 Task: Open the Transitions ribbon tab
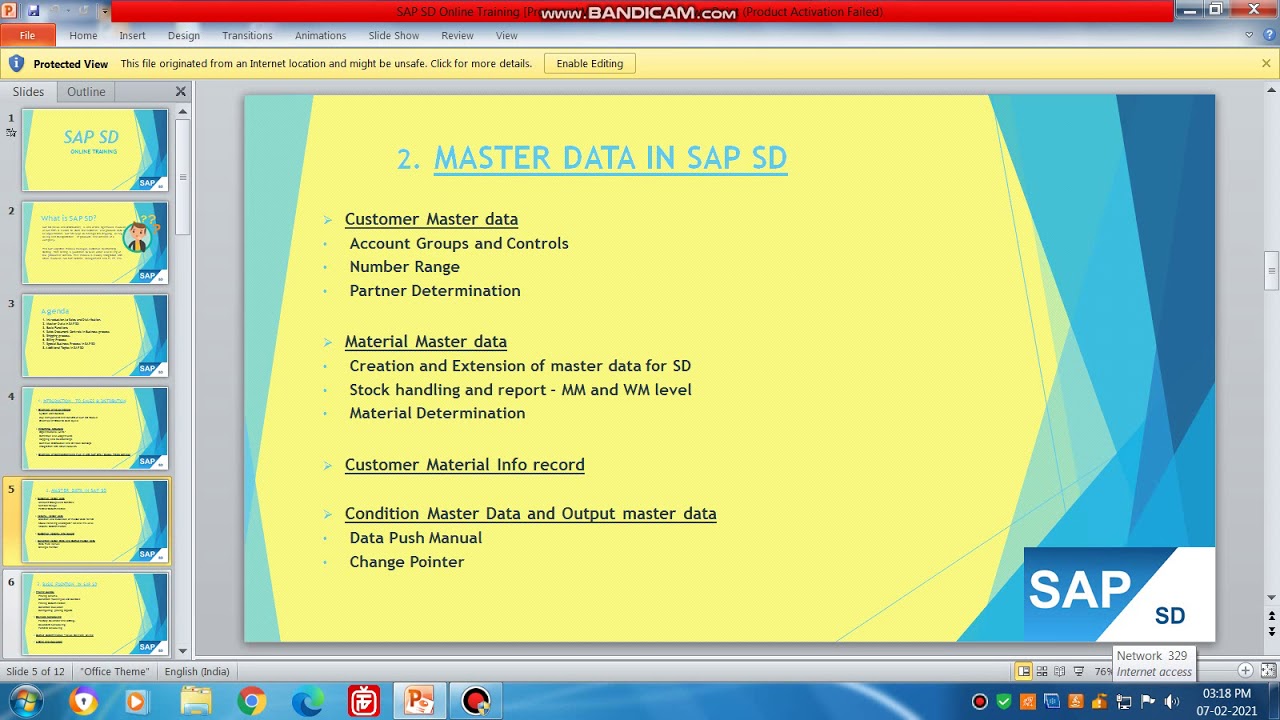(x=247, y=35)
